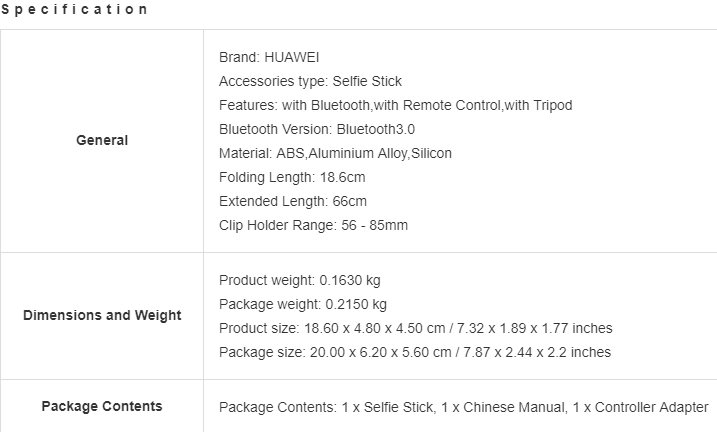Click Package weight: 0.2150 kg line

click(303, 304)
